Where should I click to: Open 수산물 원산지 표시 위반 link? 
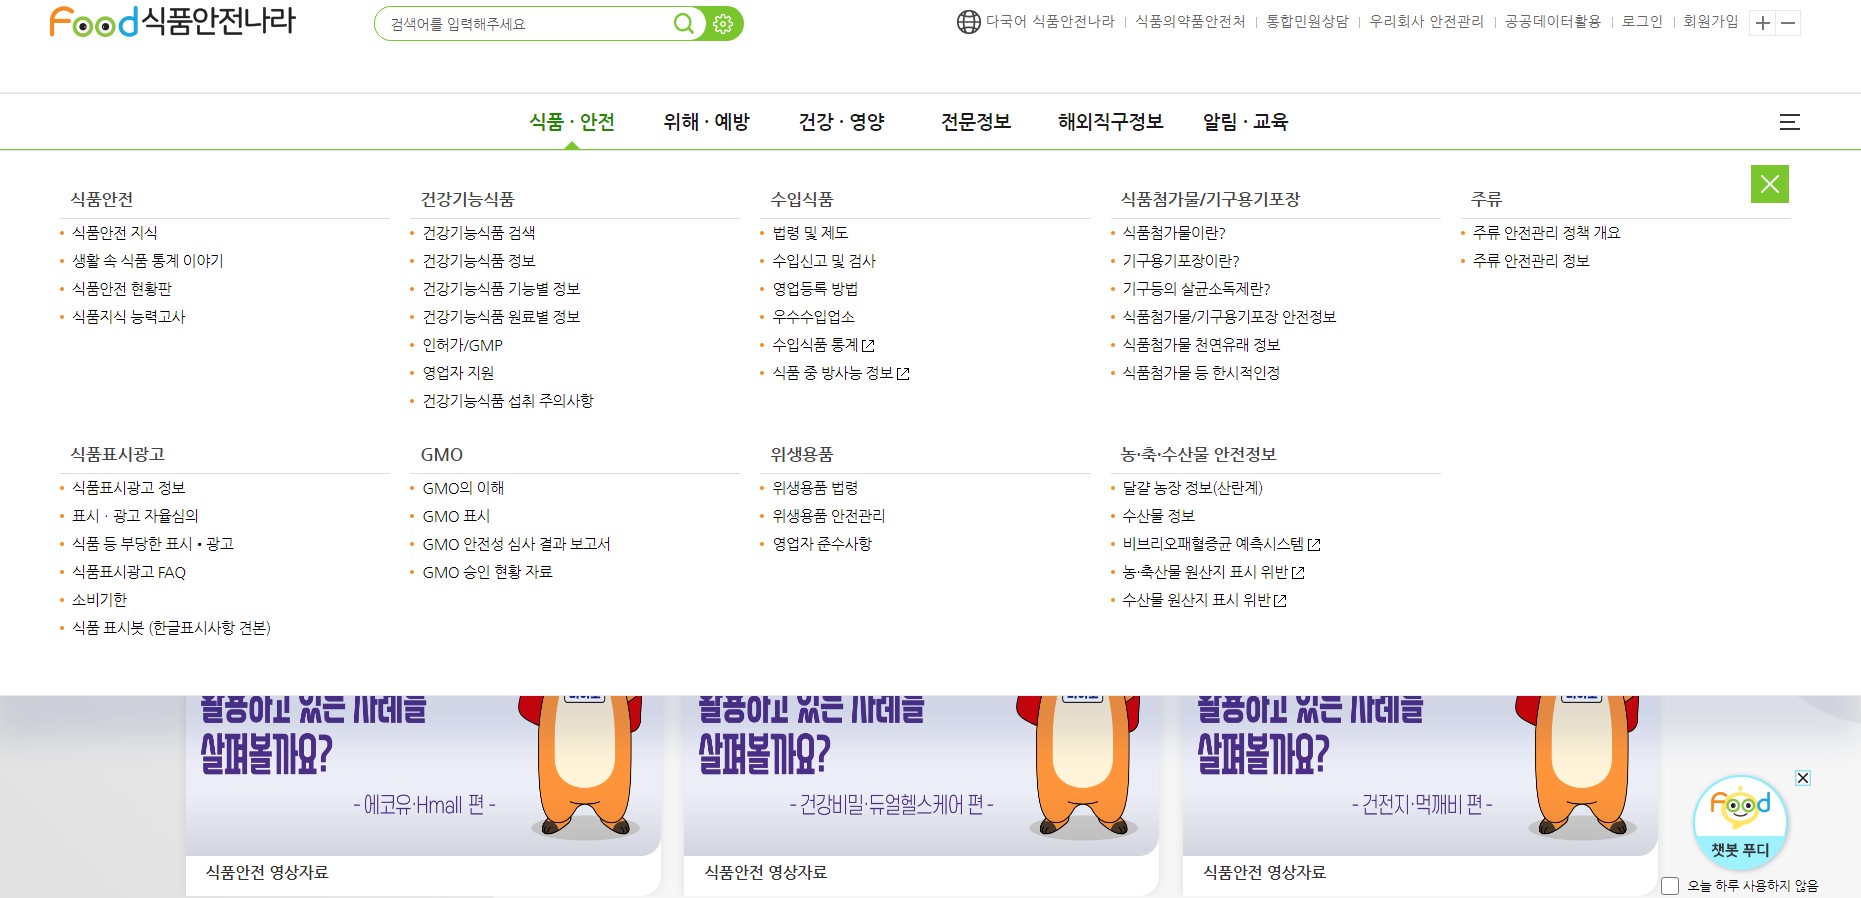point(1204,600)
